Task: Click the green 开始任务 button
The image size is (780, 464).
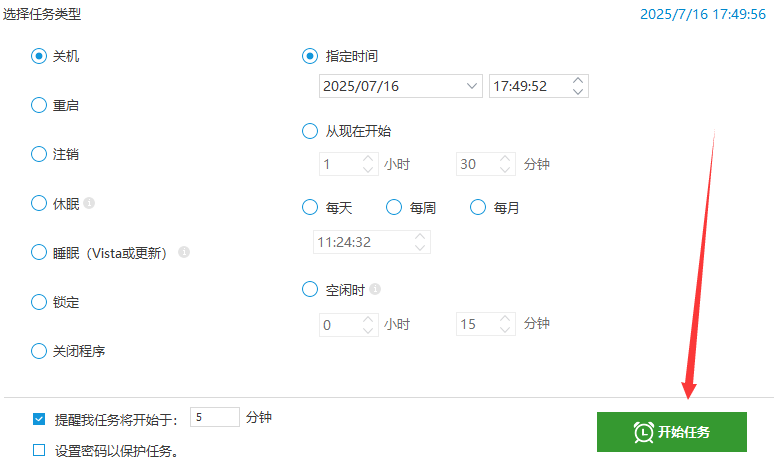Action: 672,432
